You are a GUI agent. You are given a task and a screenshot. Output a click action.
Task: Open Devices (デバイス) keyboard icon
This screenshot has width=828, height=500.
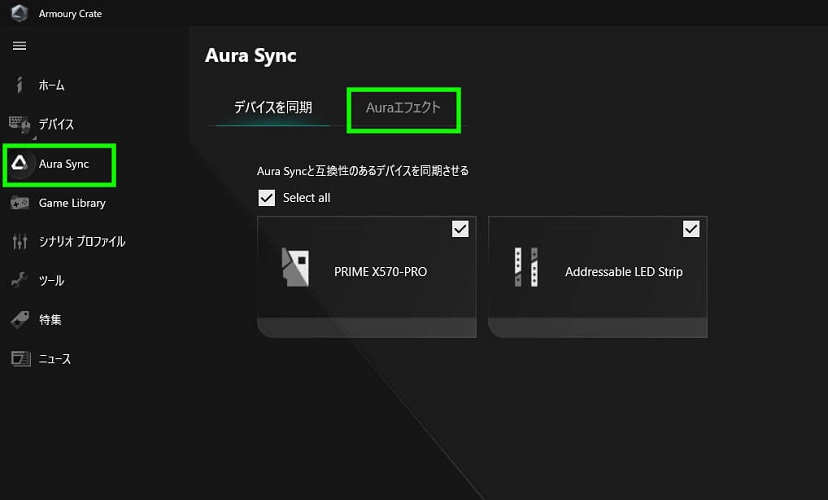pyautogui.click(x=20, y=124)
